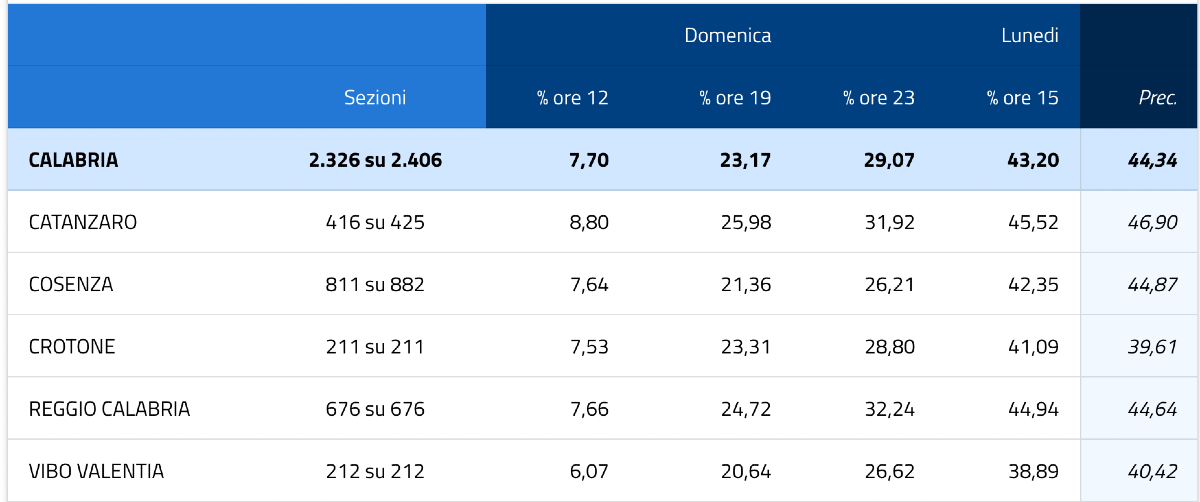Click the % ore 19 column header
The image size is (1200, 502).
[x=735, y=98]
